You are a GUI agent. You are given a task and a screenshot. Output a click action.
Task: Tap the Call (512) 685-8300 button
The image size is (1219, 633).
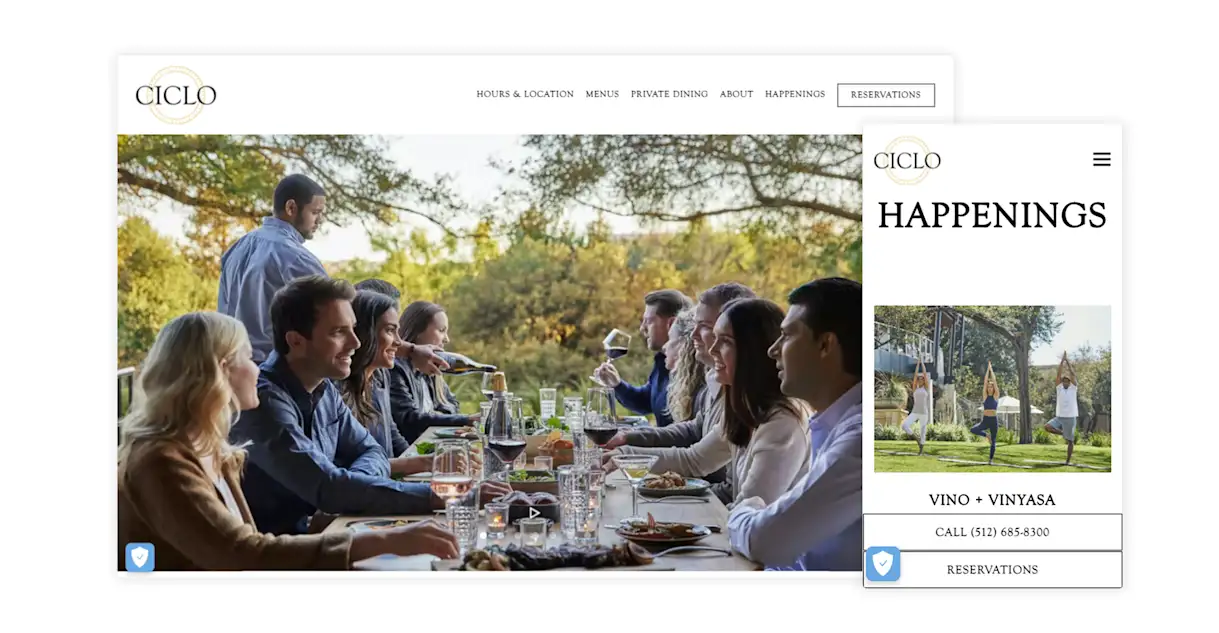coord(992,532)
